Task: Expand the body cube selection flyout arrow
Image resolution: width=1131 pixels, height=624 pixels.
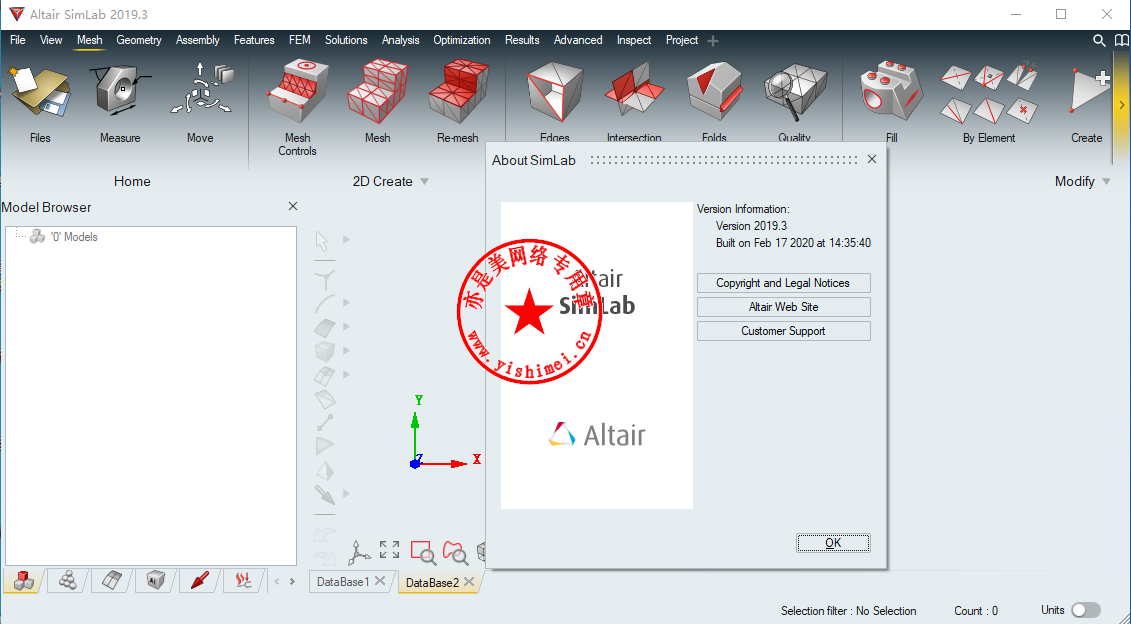Action: tap(346, 351)
